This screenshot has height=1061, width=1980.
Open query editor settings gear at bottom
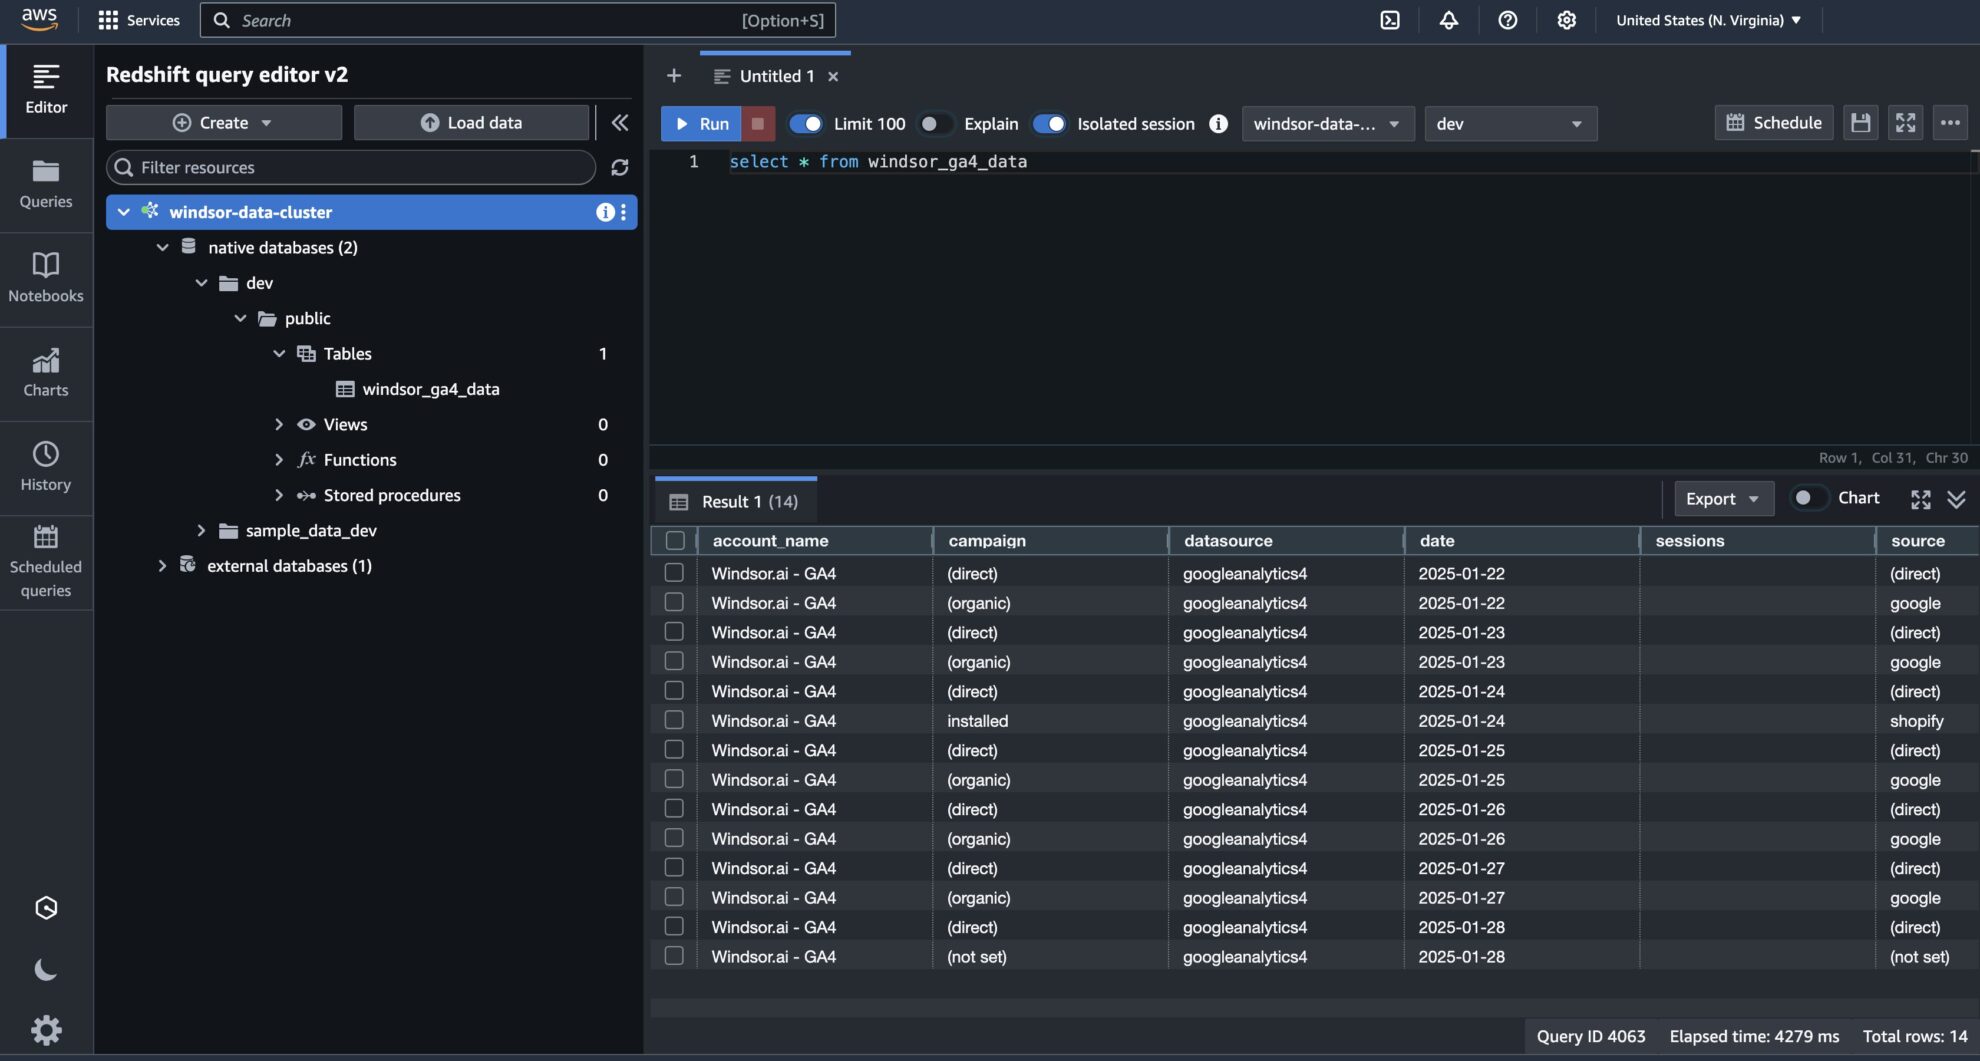pos(46,1030)
